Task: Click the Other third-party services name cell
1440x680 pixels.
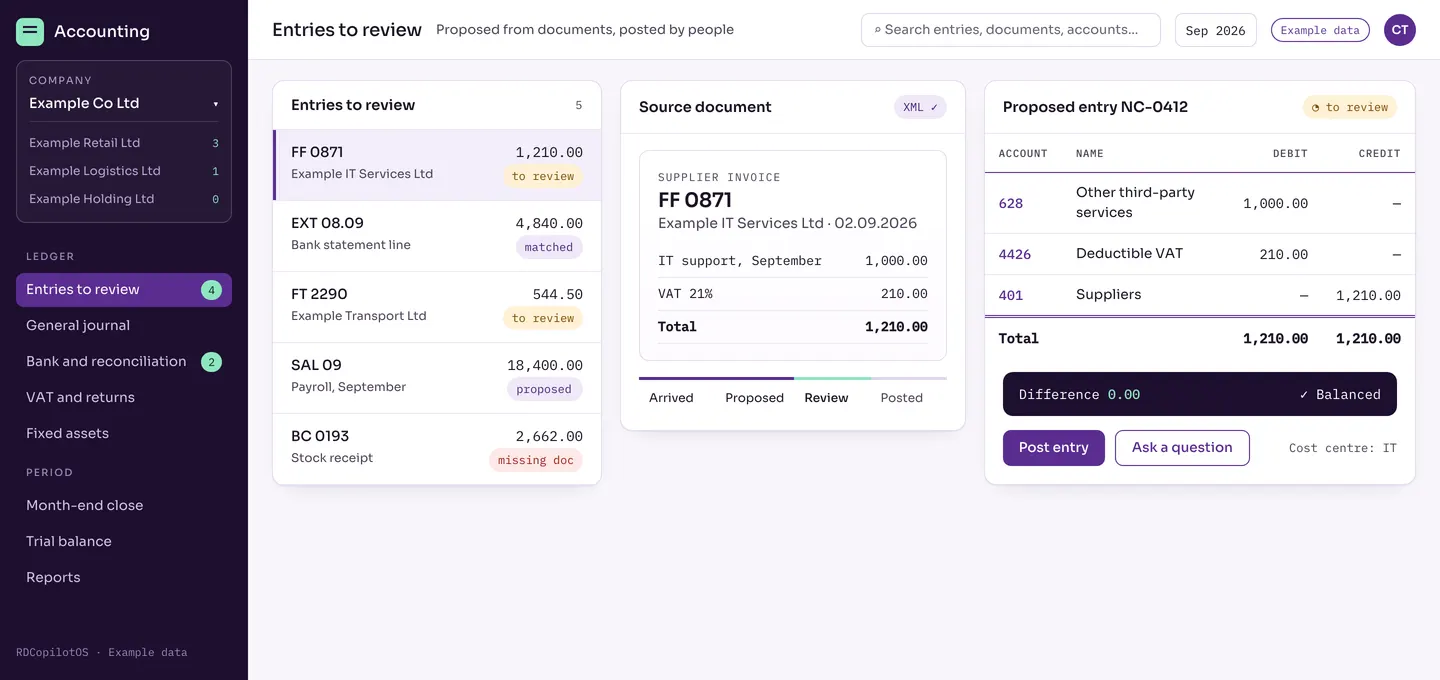Action: [x=1135, y=202]
